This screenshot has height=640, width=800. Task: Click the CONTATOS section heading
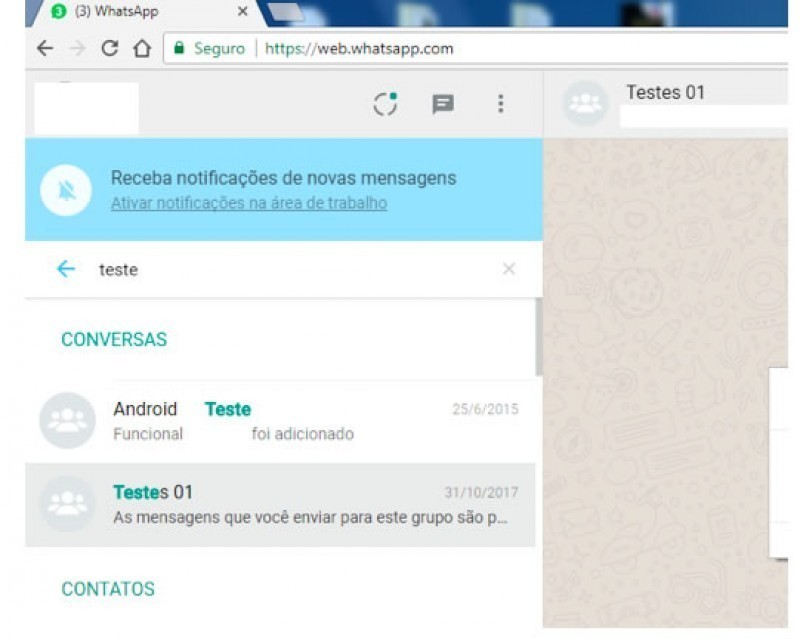tap(108, 589)
